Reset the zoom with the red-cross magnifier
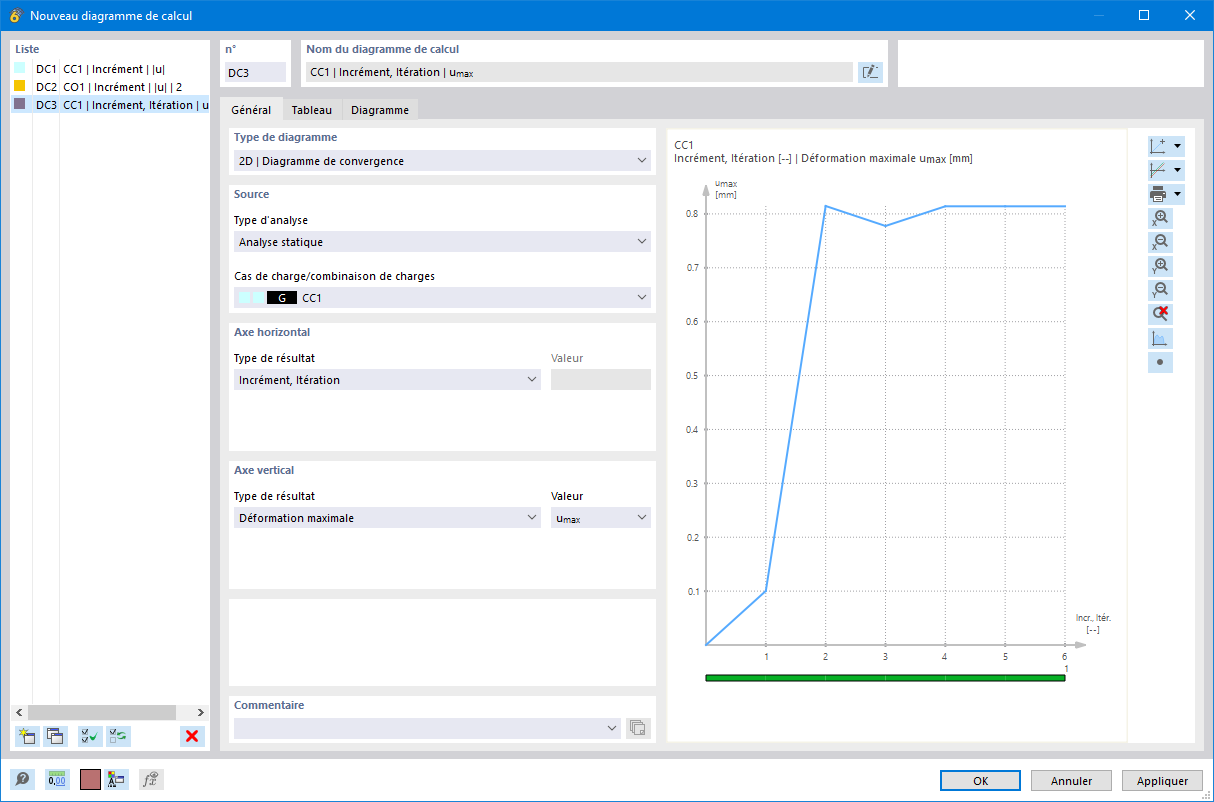Image resolution: width=1214 pixels, height=802 pixels. tap(1160, 314)
